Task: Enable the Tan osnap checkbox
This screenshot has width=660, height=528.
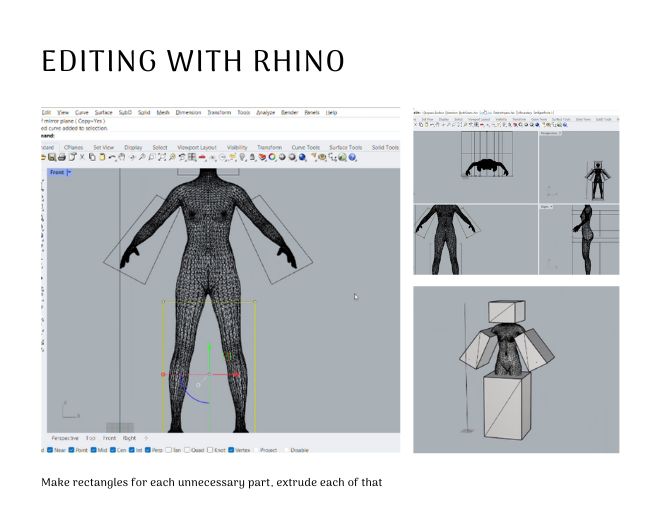Action: 169,450
